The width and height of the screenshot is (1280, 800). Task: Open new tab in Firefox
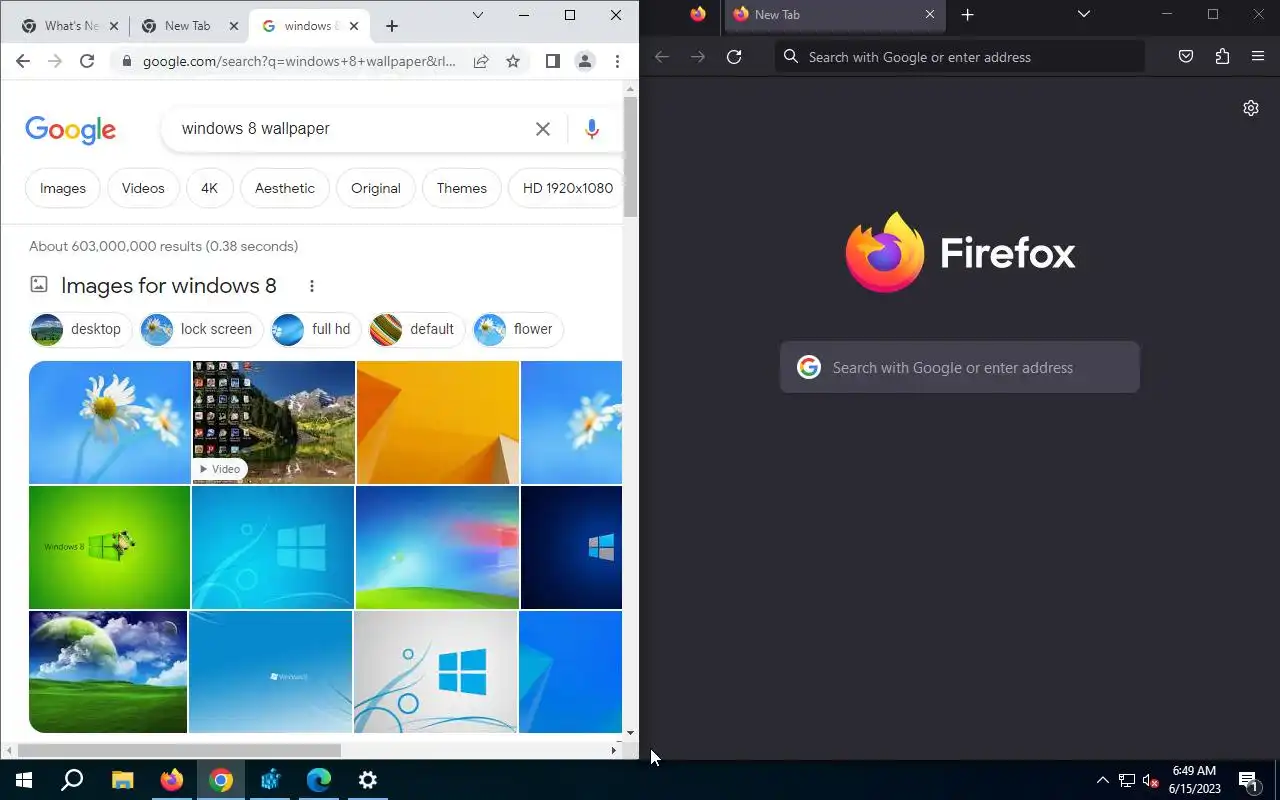click(x=967, y=15)
